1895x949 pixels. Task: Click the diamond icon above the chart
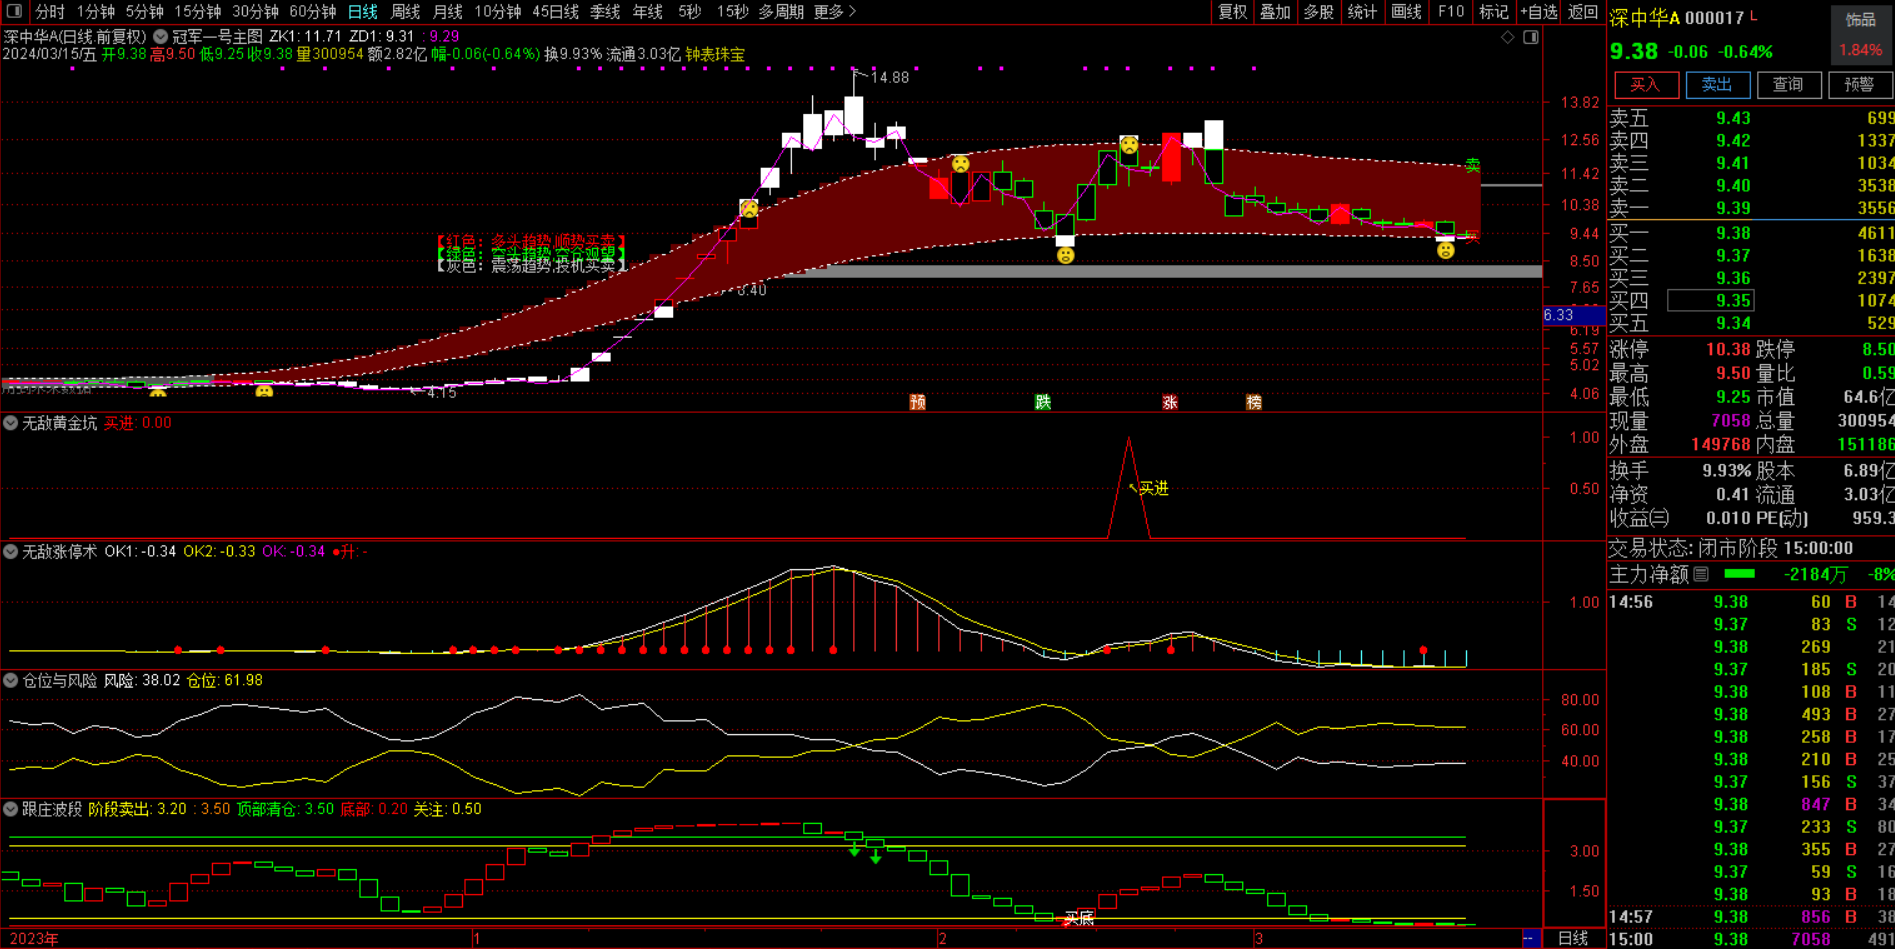[x=1508, y=37]
